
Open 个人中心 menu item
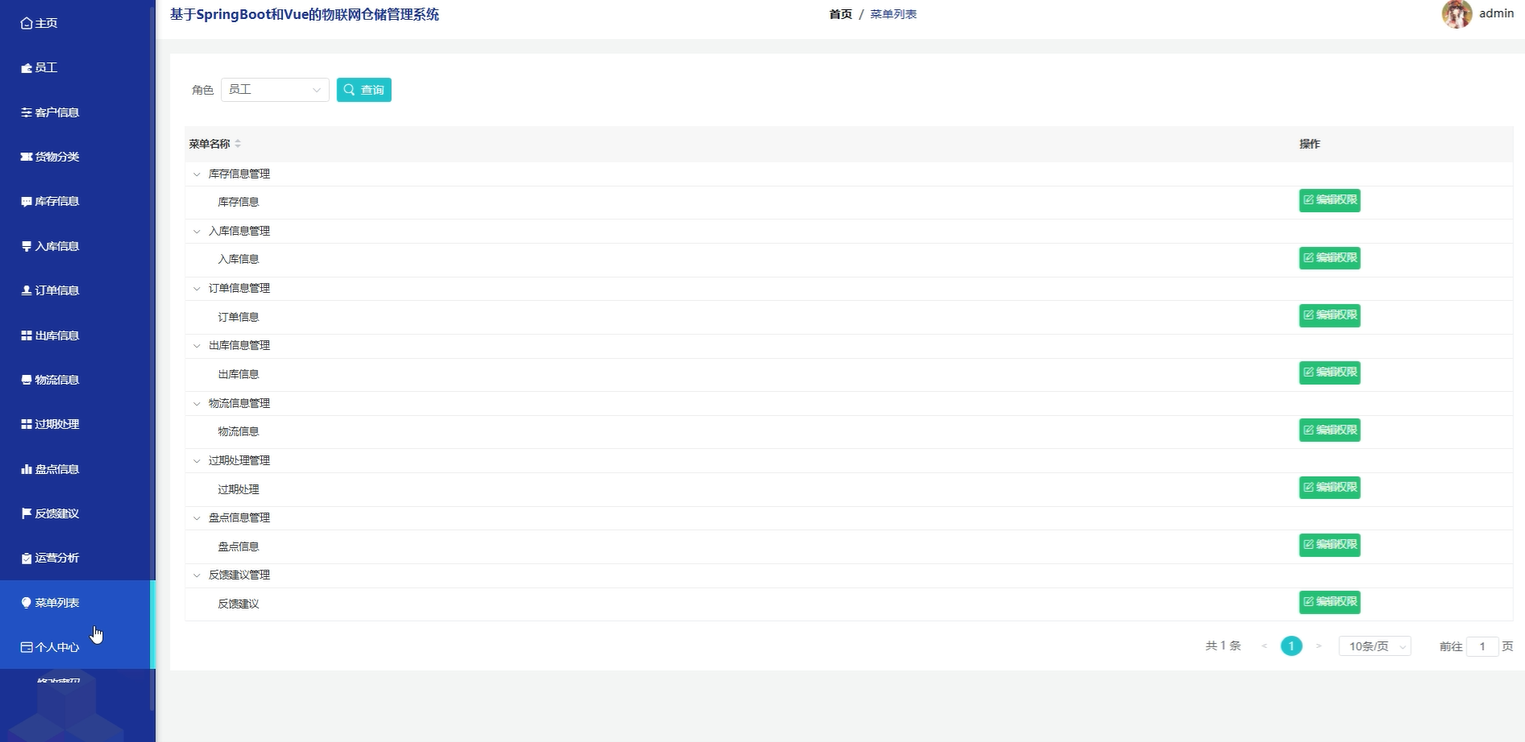coord(77,647)
